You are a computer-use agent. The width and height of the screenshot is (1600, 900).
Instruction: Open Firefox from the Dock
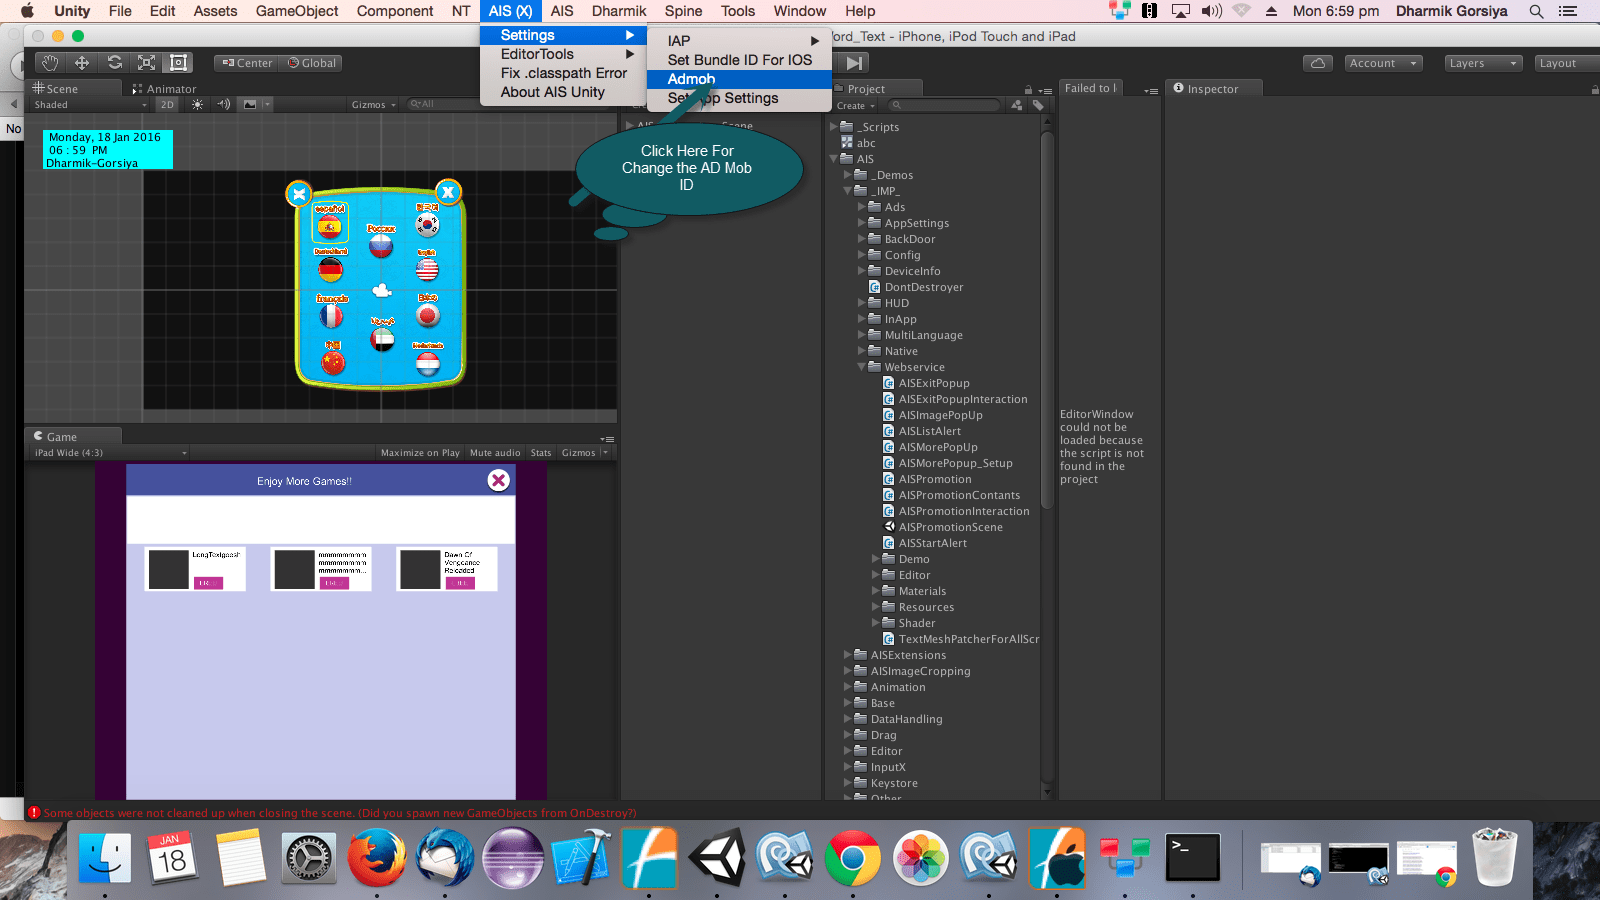point(377,858)
